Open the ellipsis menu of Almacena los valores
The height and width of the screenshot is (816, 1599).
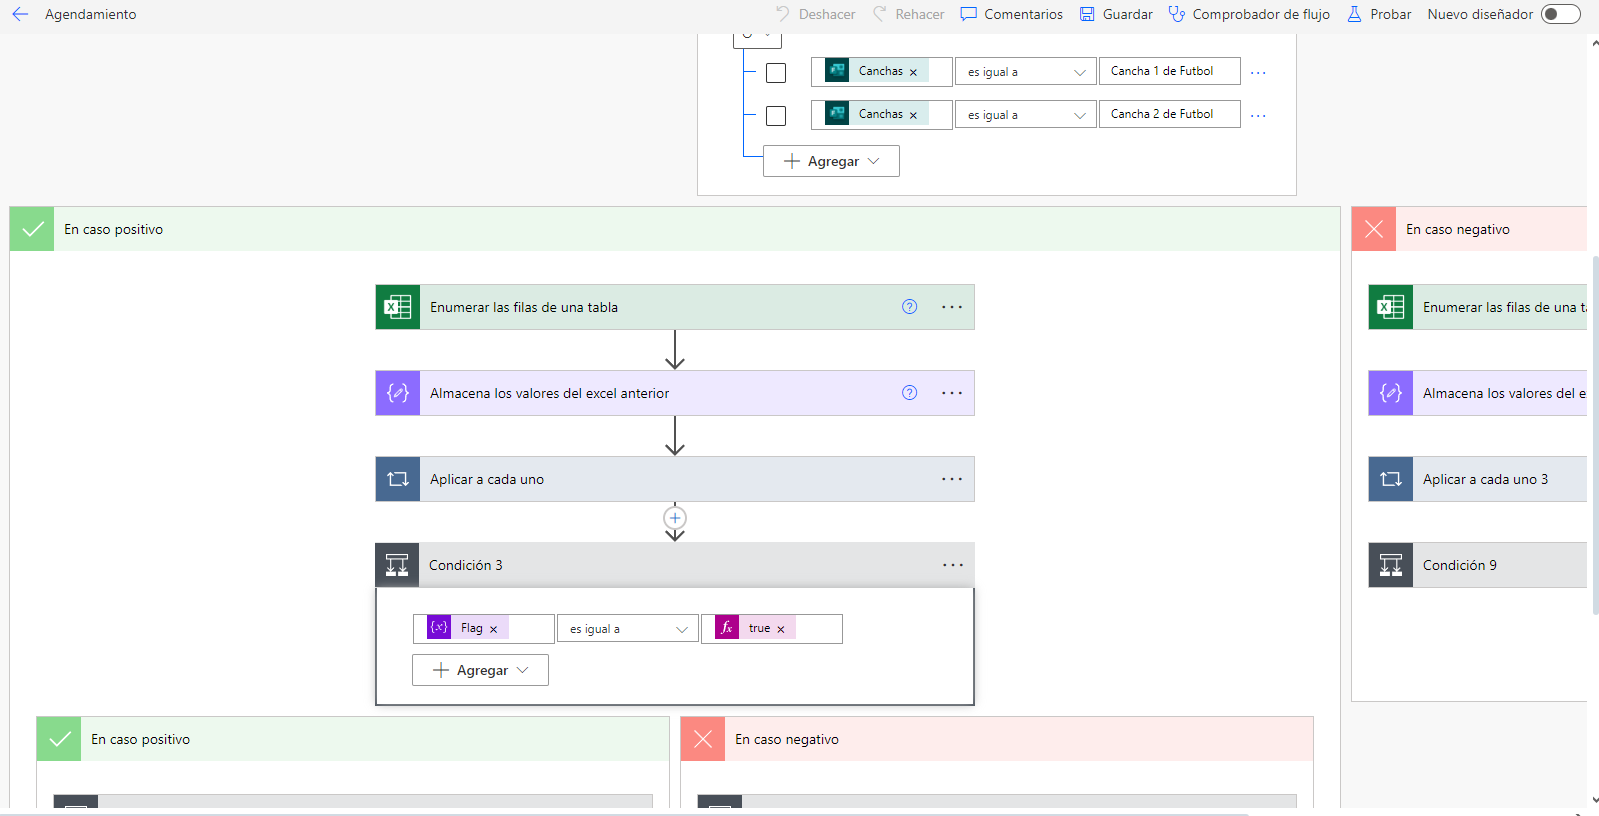click(x=952, y=393)
